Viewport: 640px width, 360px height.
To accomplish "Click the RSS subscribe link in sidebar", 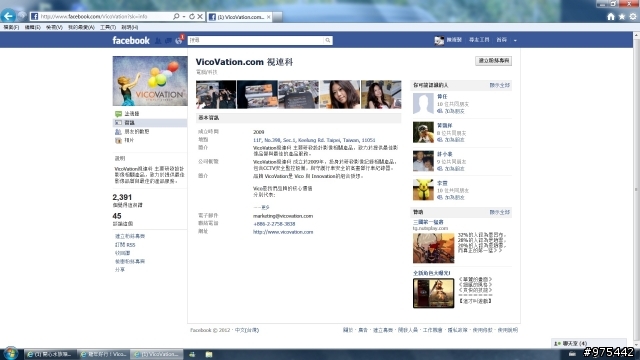I will 125,244.
